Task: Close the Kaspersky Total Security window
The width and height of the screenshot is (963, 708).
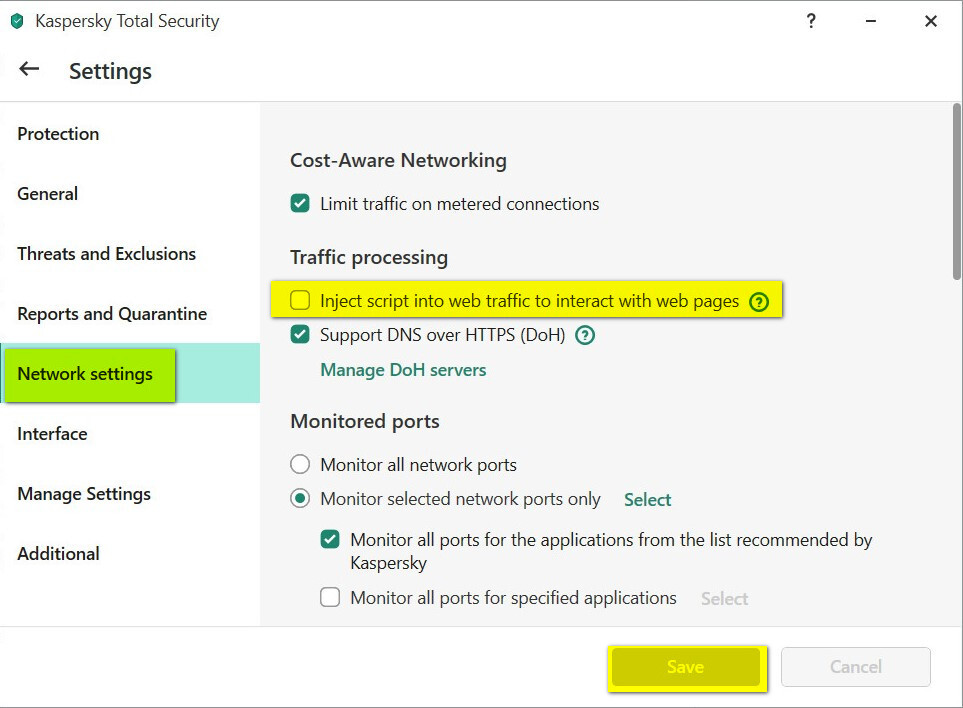Action: click(x=931, y=21)
